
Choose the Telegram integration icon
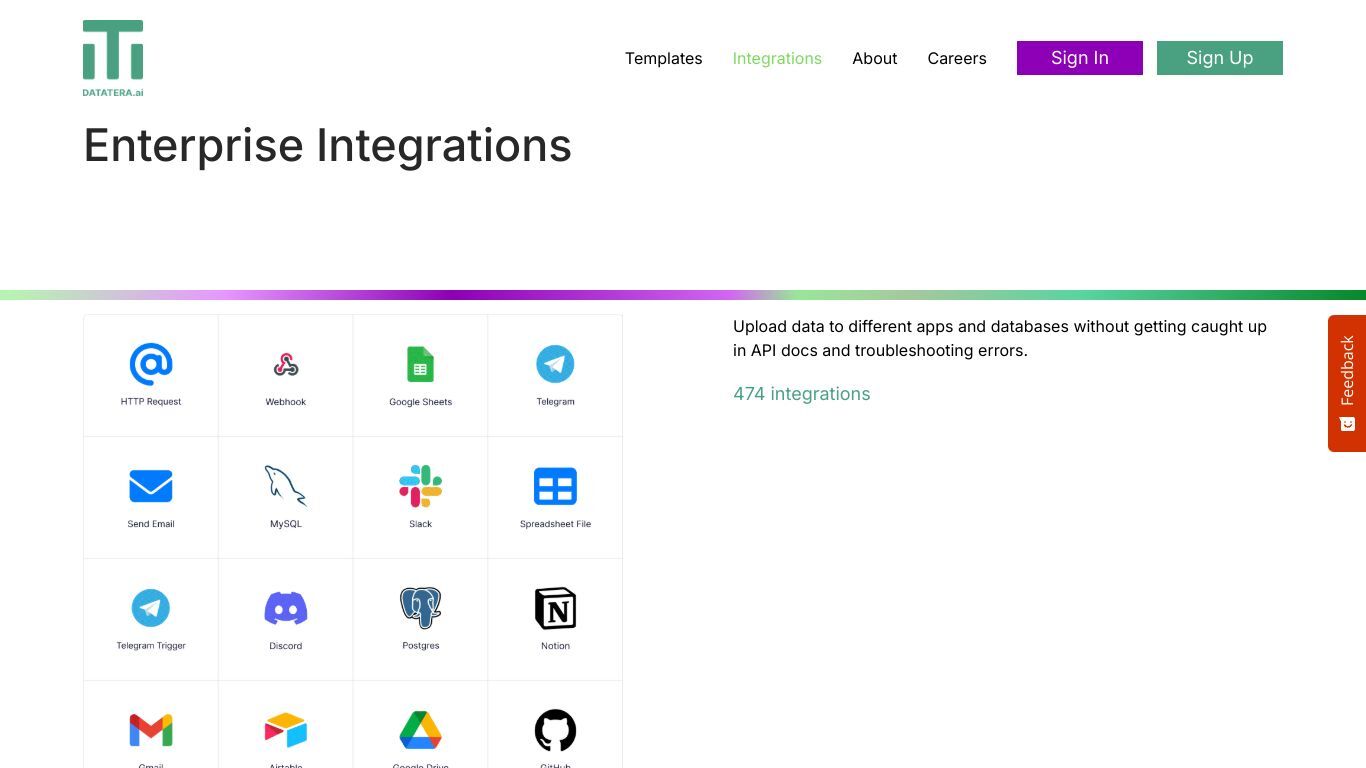pyautogui.click(x=555, y=365)
